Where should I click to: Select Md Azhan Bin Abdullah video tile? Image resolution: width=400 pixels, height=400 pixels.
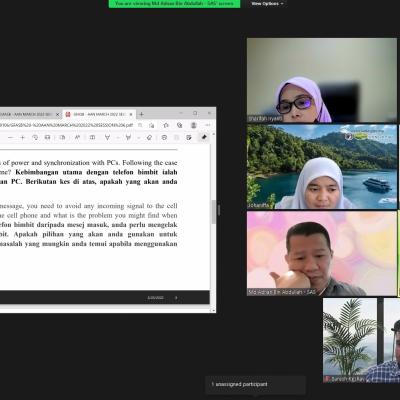[x=322, y=254]
